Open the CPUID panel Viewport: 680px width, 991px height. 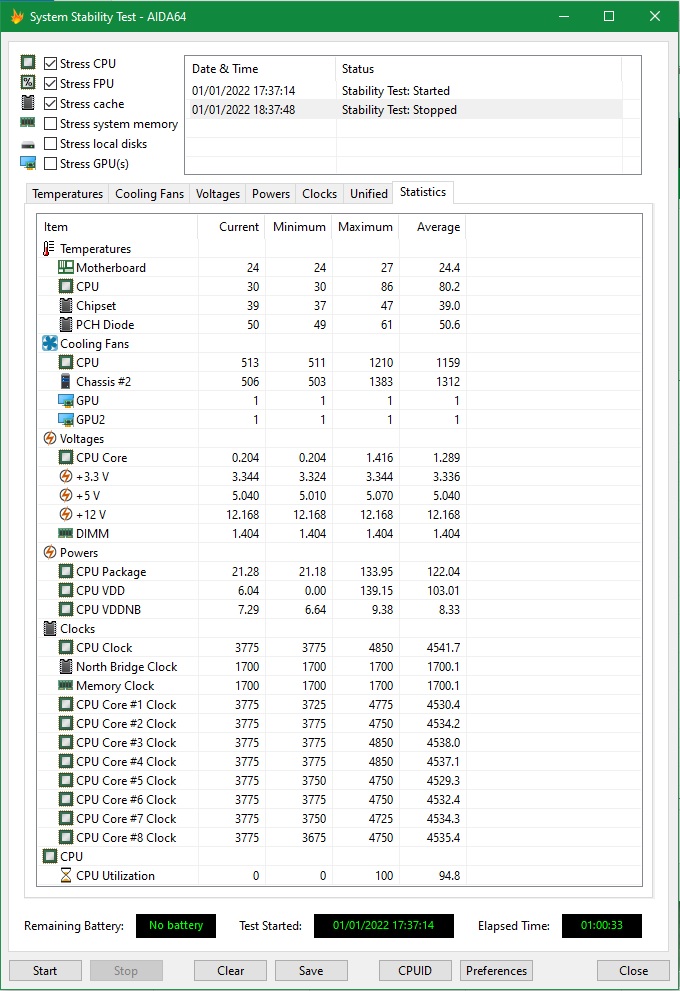pyautogui.click(x=415, y=970)
